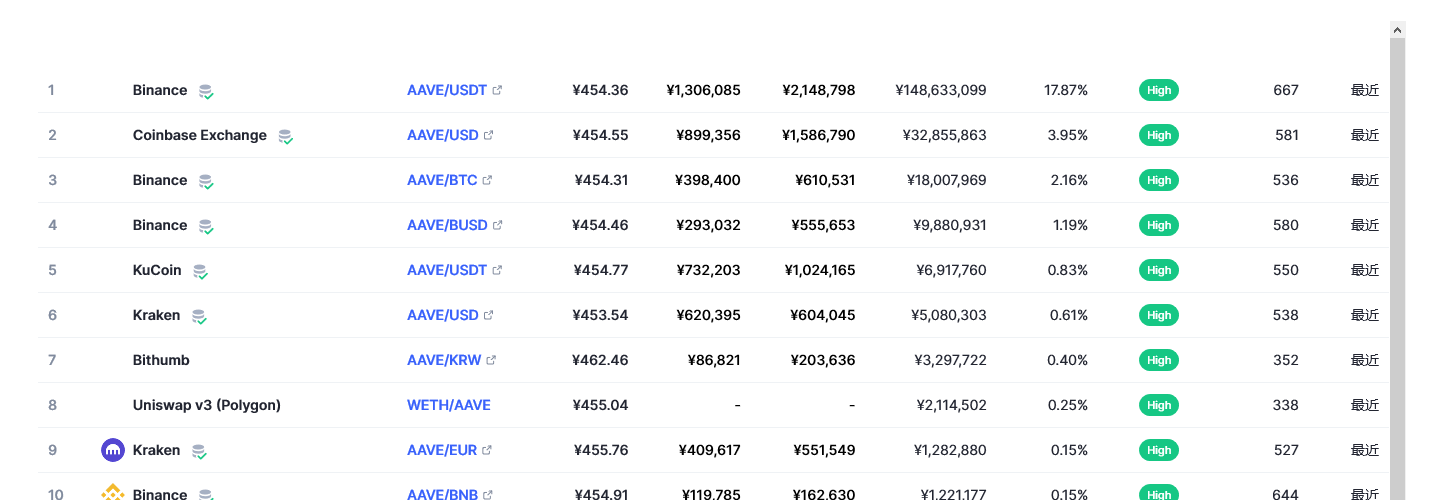
Task: Select the Coinbase Exchange name
Action: tap(199, 135)
